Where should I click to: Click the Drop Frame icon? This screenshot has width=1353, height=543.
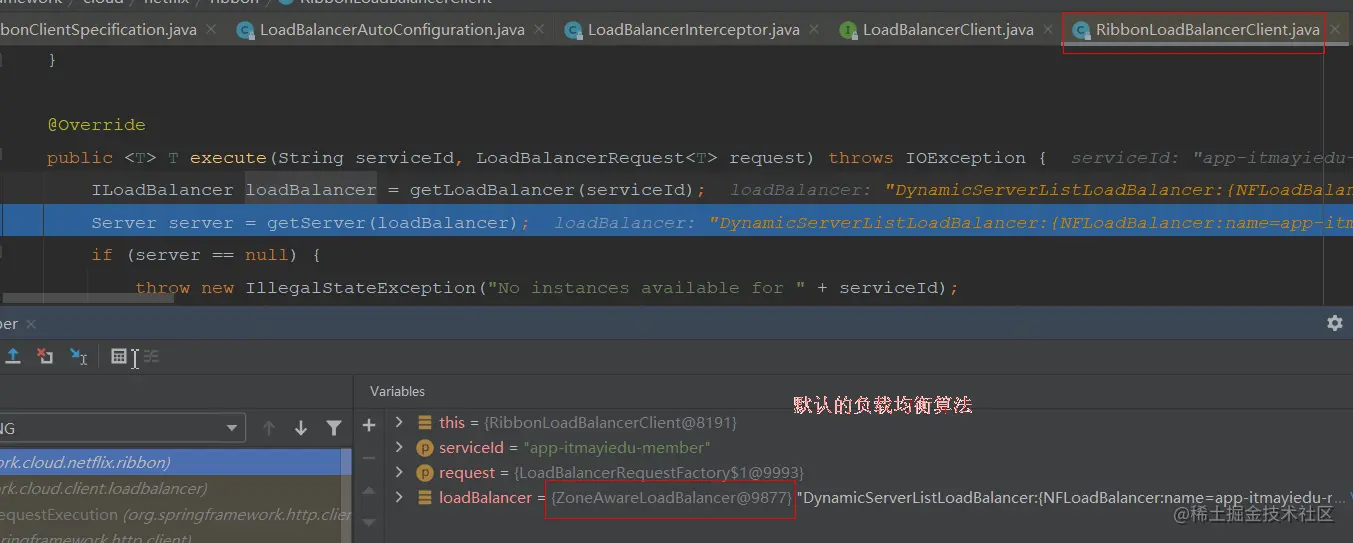(x=45, y=356)
